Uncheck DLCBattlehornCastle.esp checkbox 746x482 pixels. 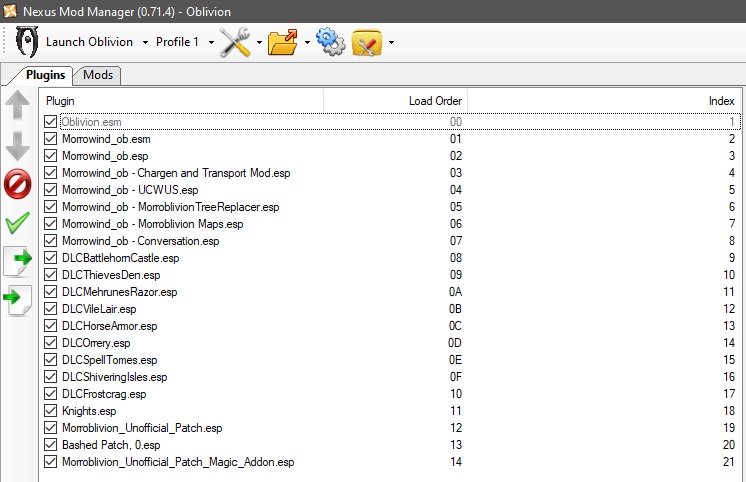50,258
